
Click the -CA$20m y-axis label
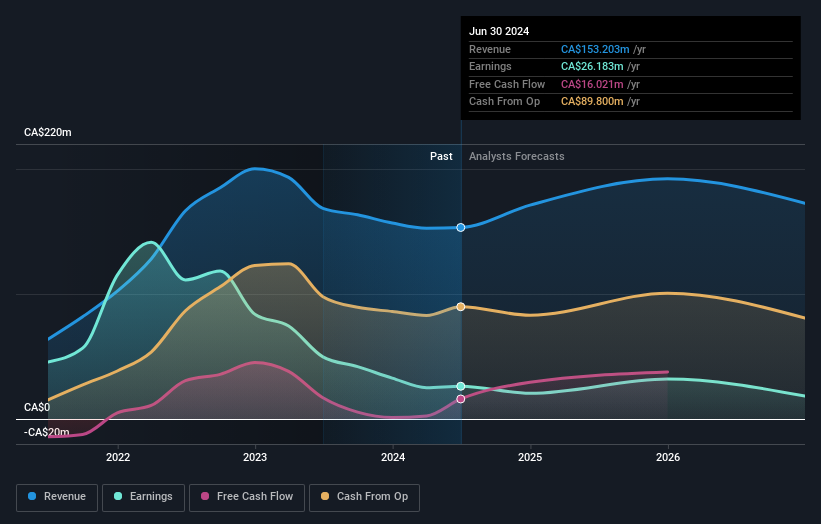click(x=47, y=432)
